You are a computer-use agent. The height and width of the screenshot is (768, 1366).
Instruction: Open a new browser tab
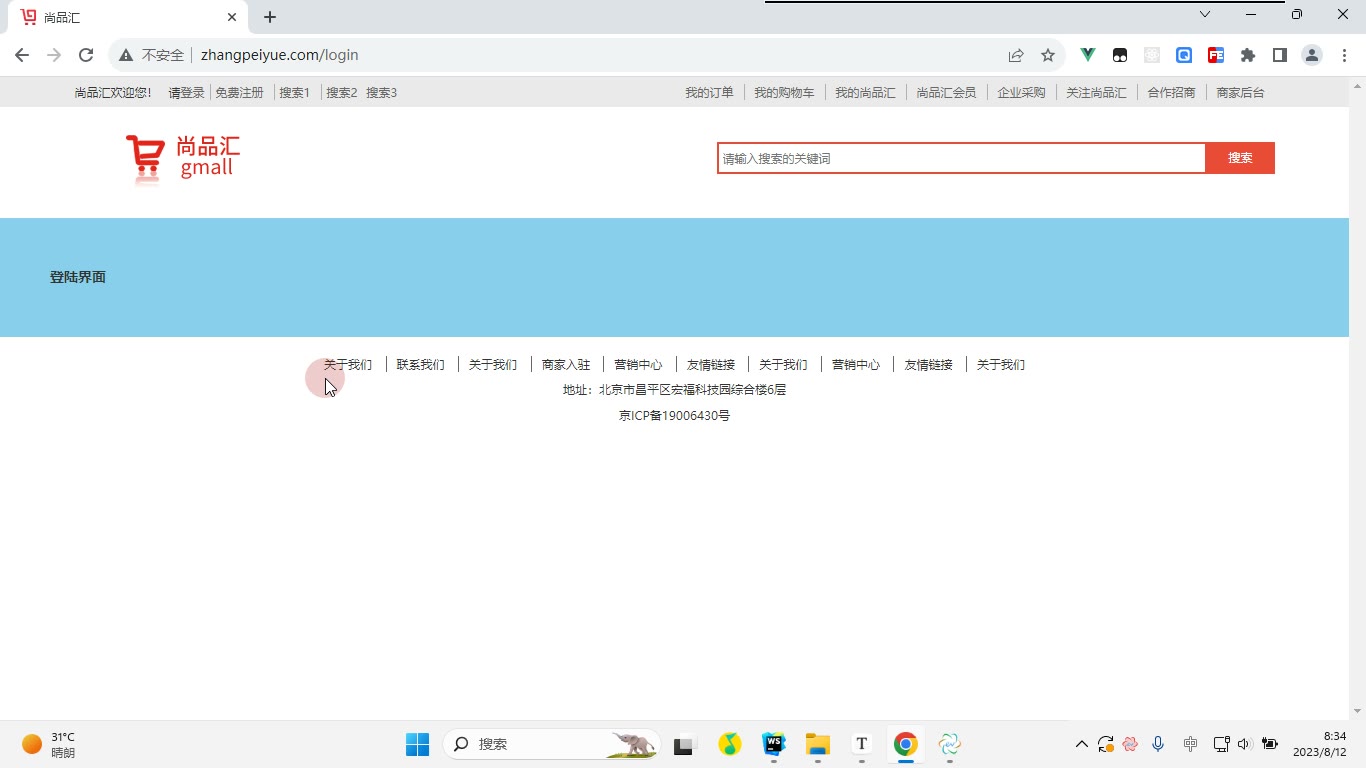(270, 17)
